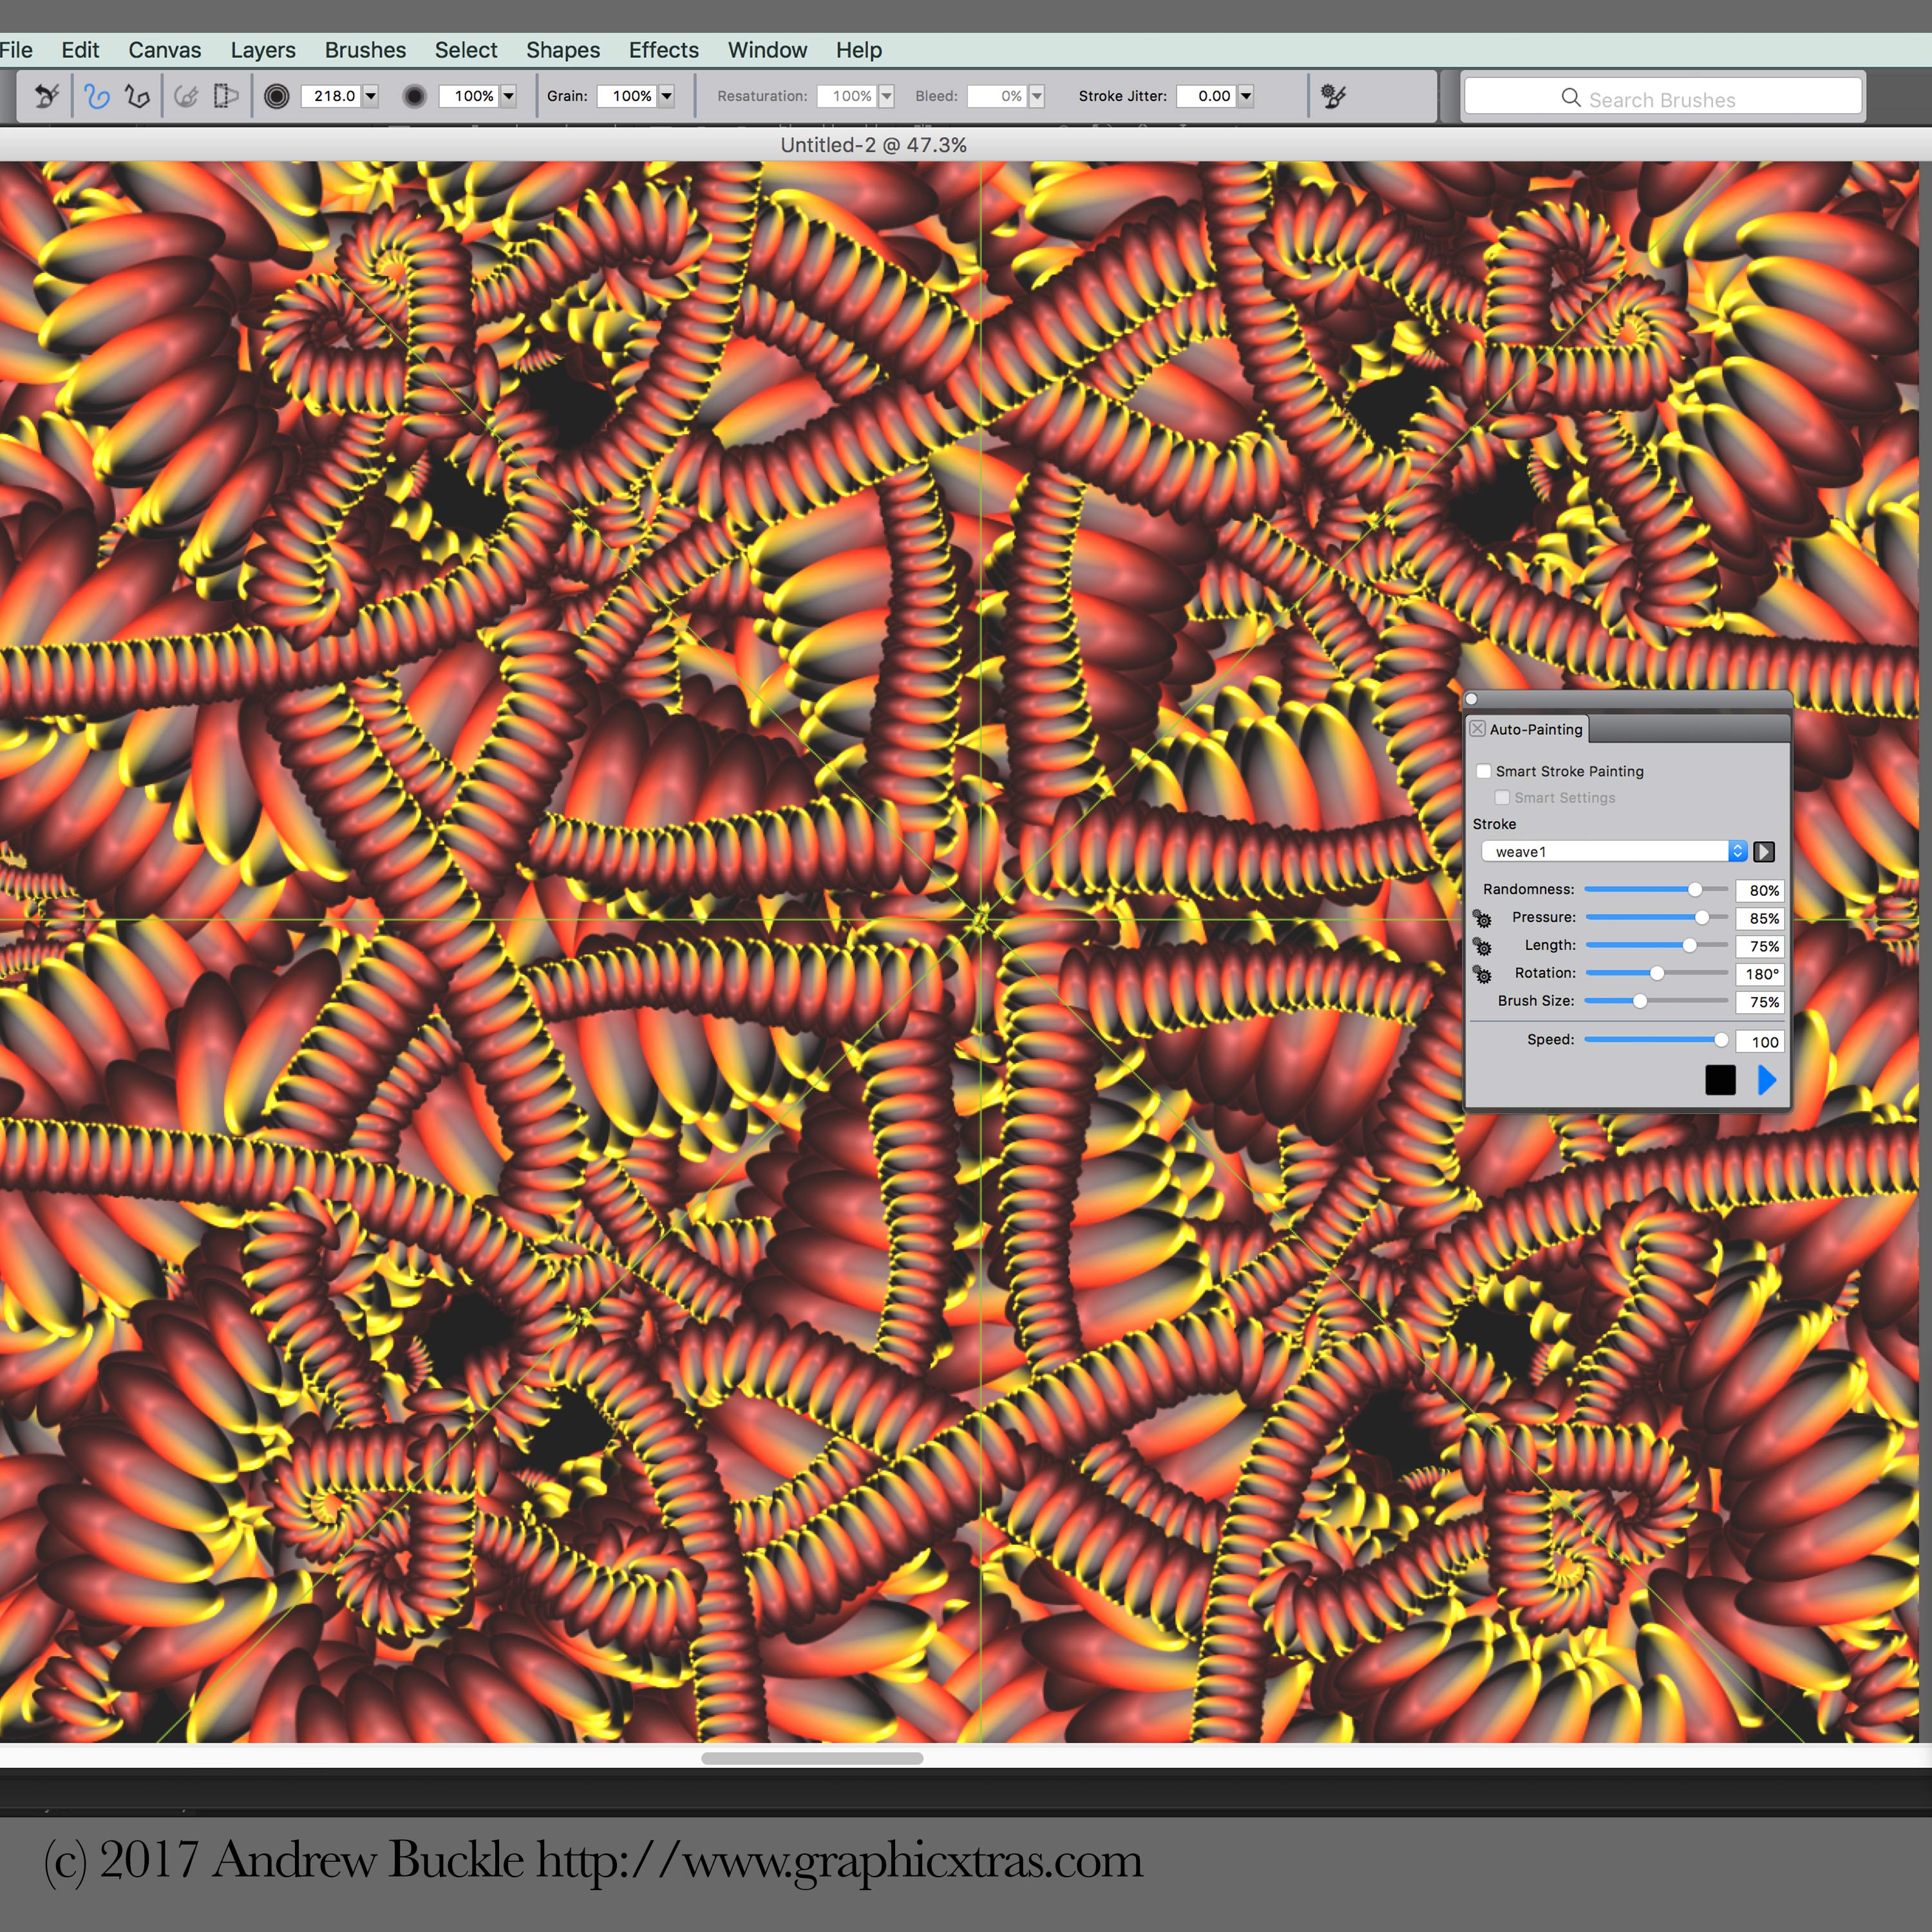Click the Grain 100% value field
The height and width of the screenshot is (1932, 1932).
point(628,96)
